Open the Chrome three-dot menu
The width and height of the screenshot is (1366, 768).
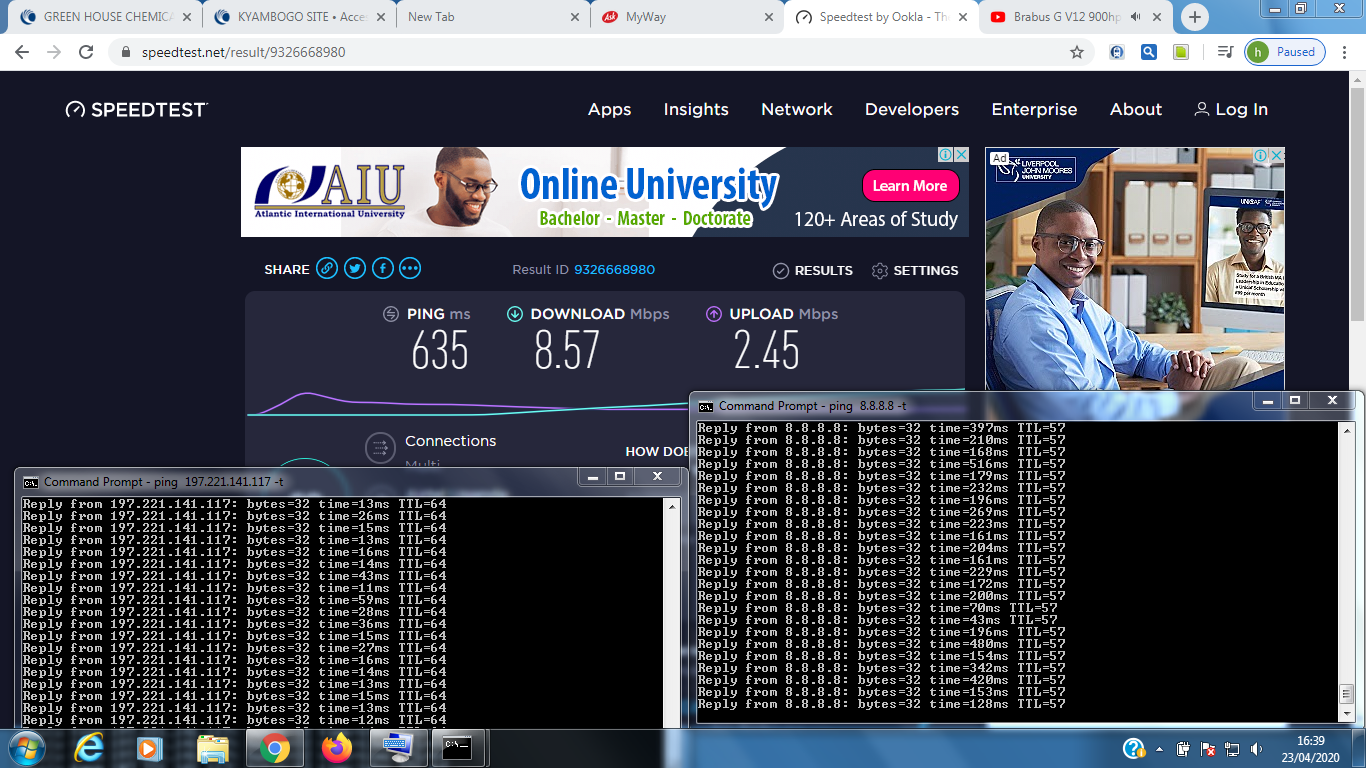click(1345, 52)
